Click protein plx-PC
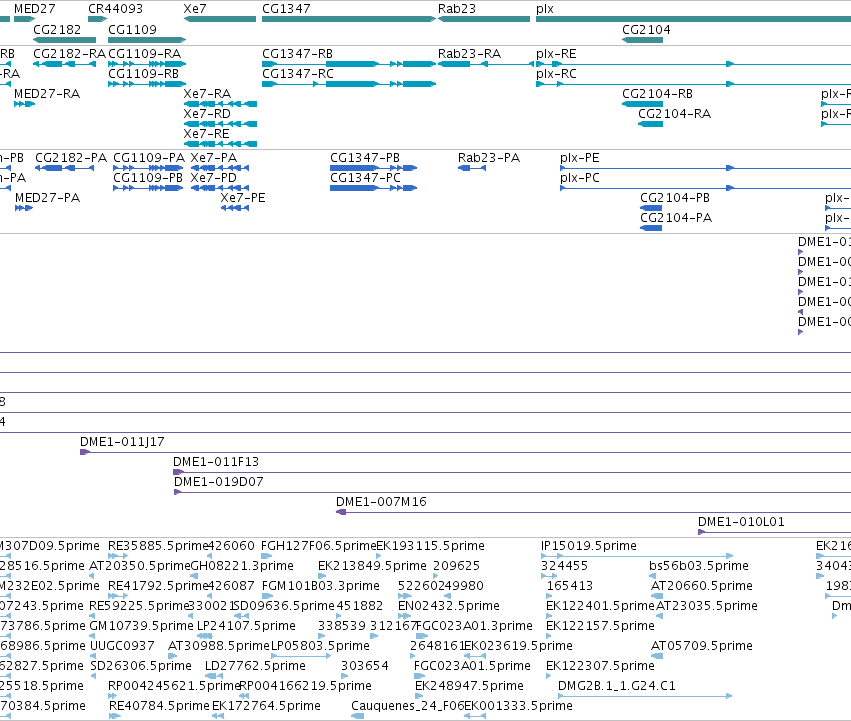Viewport: 851px width, 721px height. (x=706, y=188)
